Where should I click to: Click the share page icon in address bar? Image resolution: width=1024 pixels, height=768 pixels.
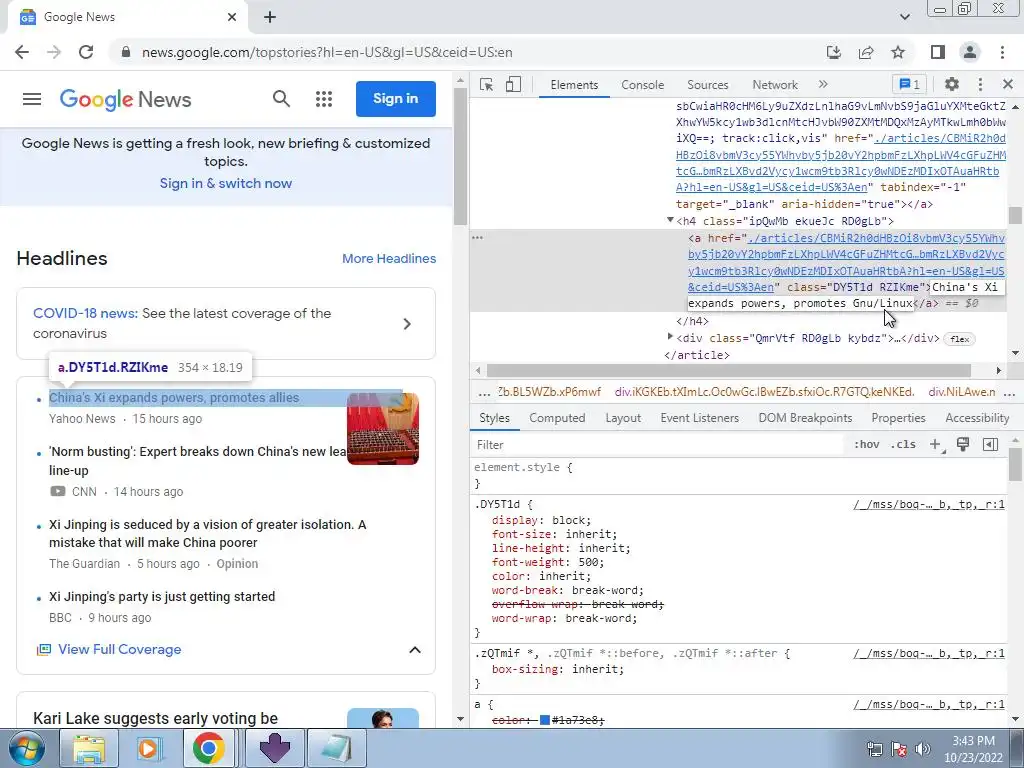click(866, 52)
